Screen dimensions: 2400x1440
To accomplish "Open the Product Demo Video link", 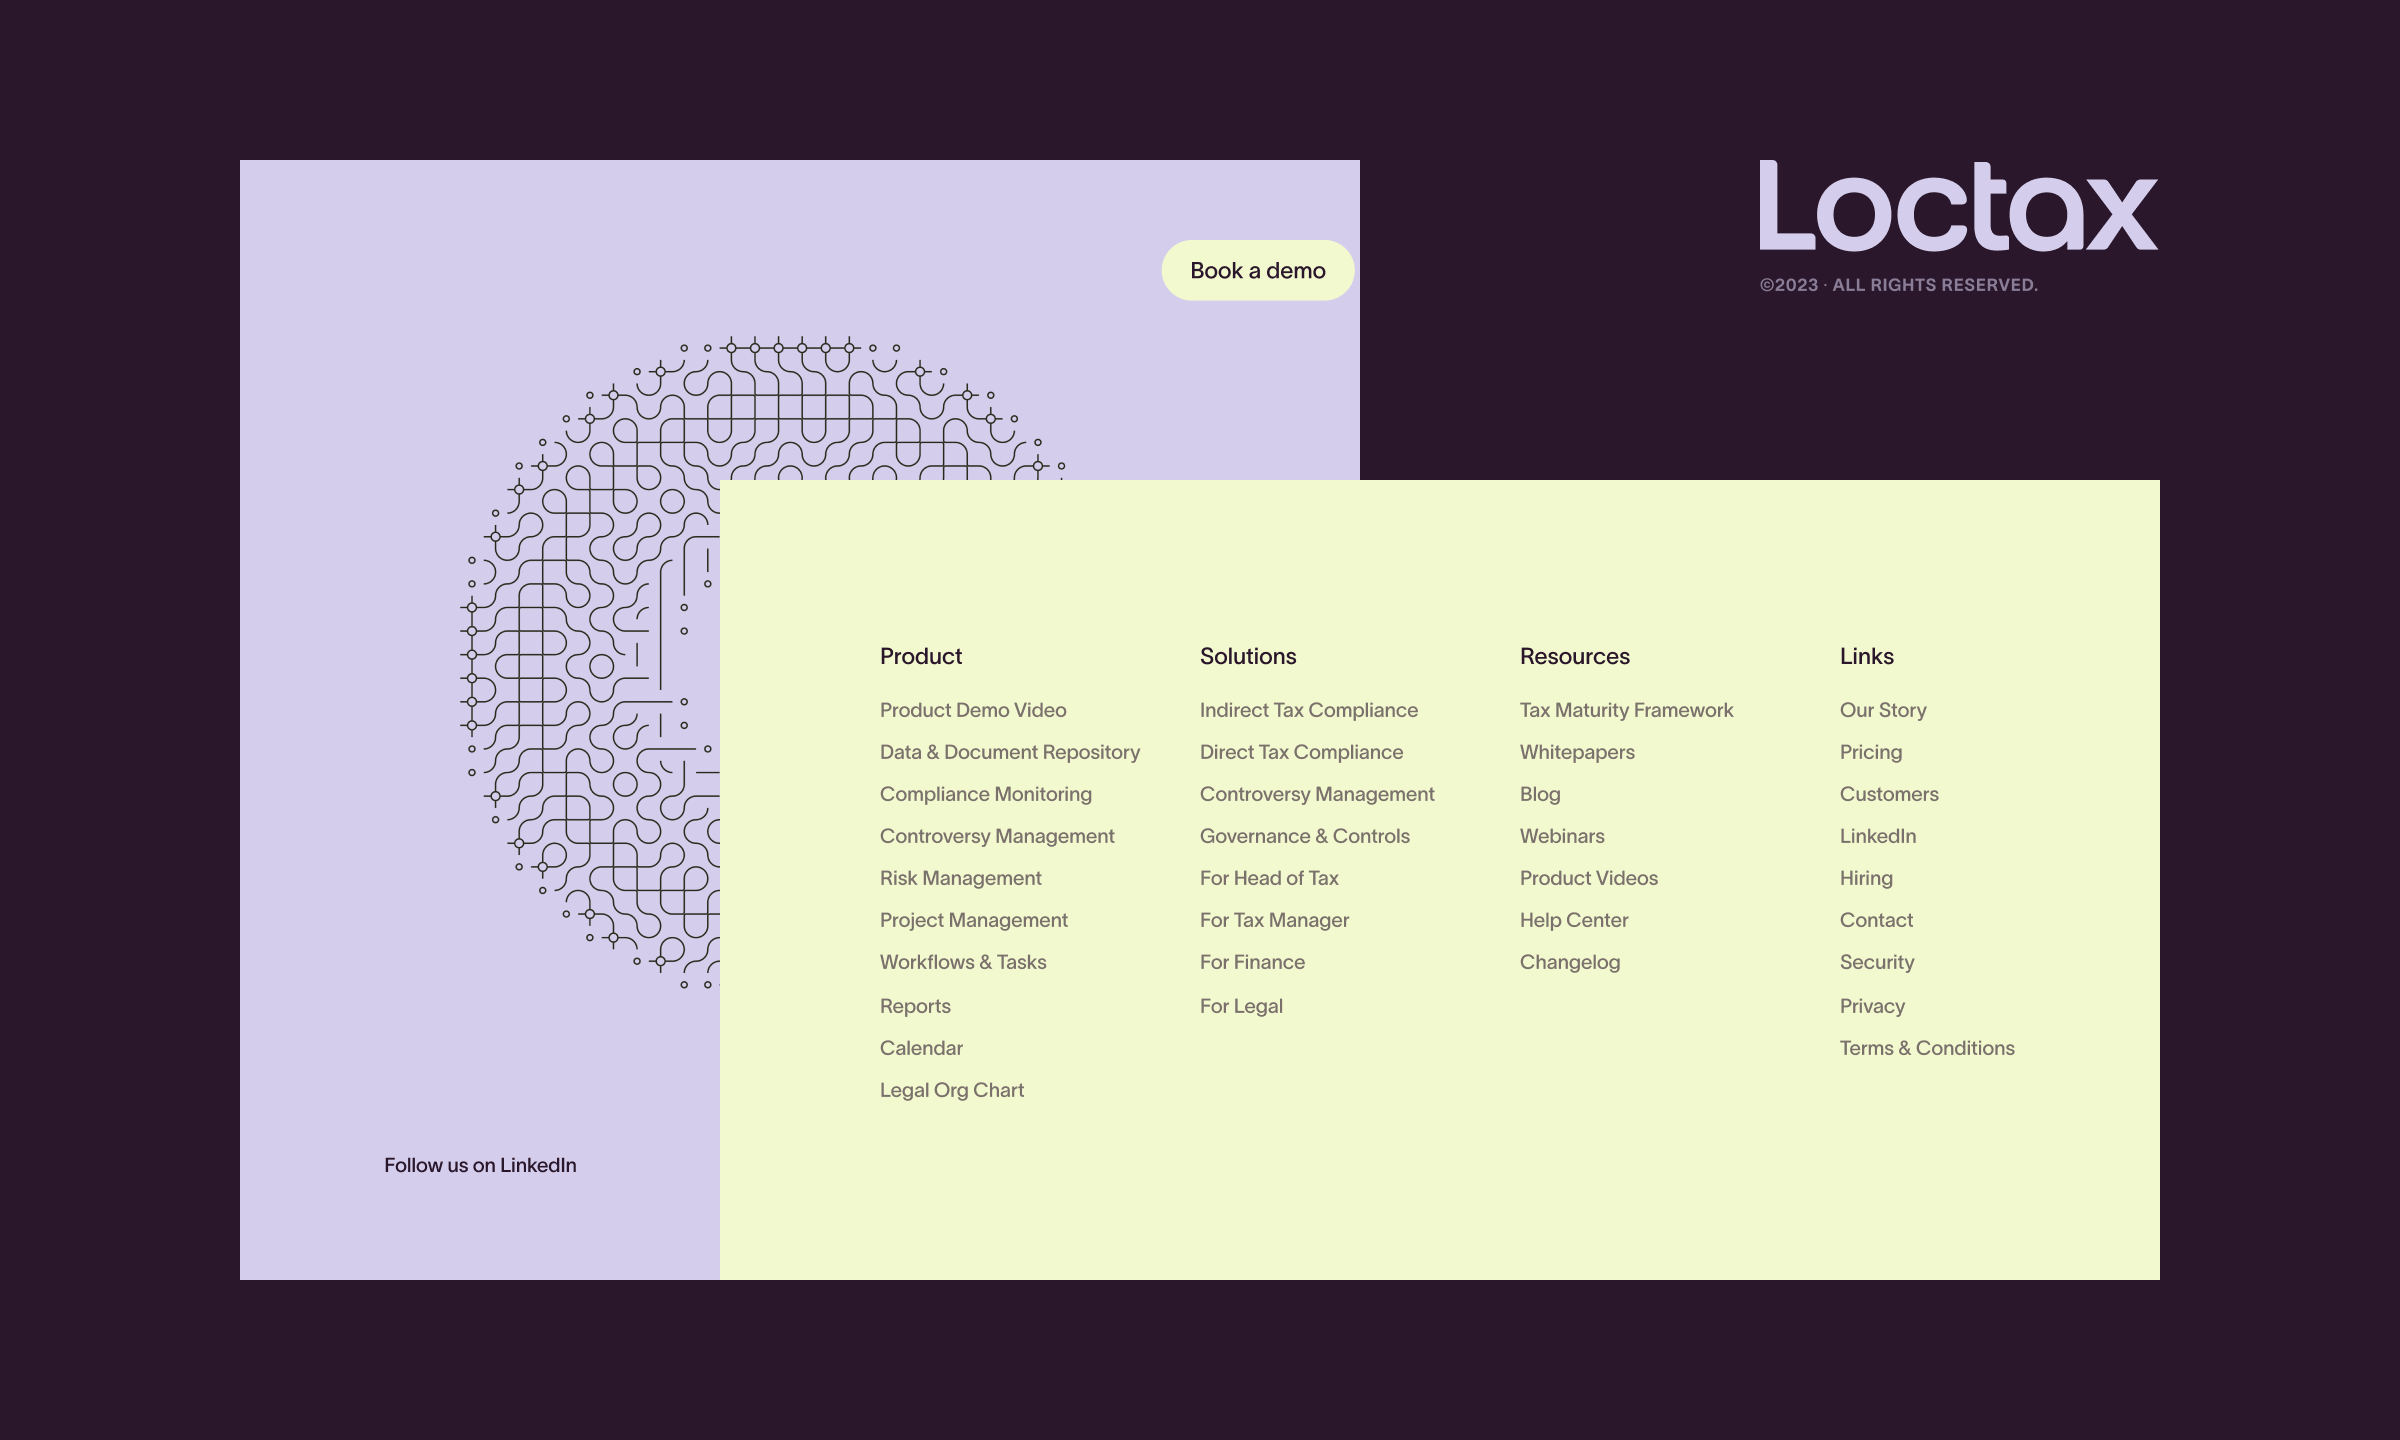I will coord(973,710).
